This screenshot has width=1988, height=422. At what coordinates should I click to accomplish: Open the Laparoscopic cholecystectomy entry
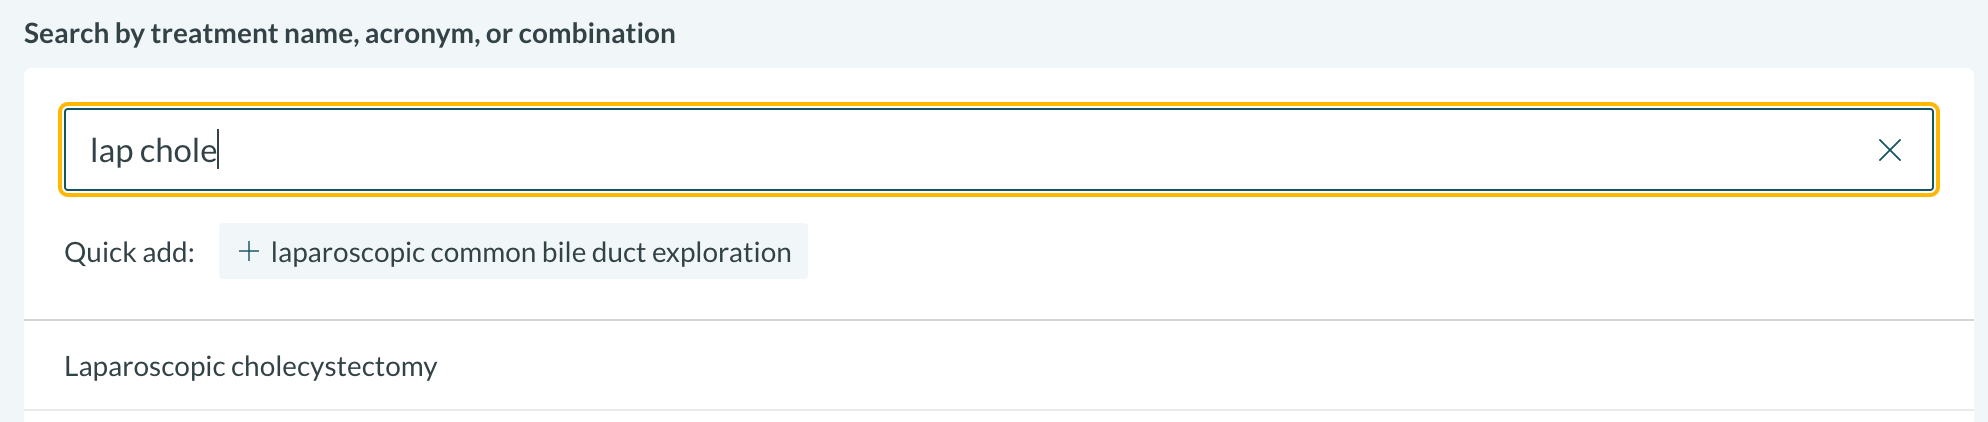tap(251, 366)
